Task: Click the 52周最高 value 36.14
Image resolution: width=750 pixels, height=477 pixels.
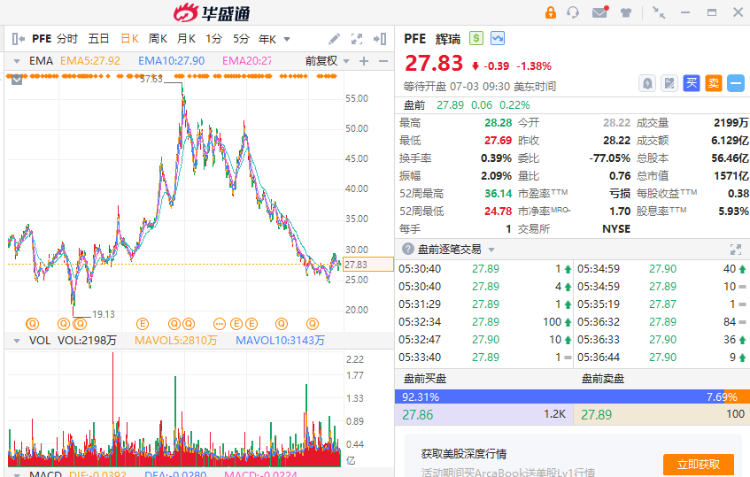Action: [498, 193]
